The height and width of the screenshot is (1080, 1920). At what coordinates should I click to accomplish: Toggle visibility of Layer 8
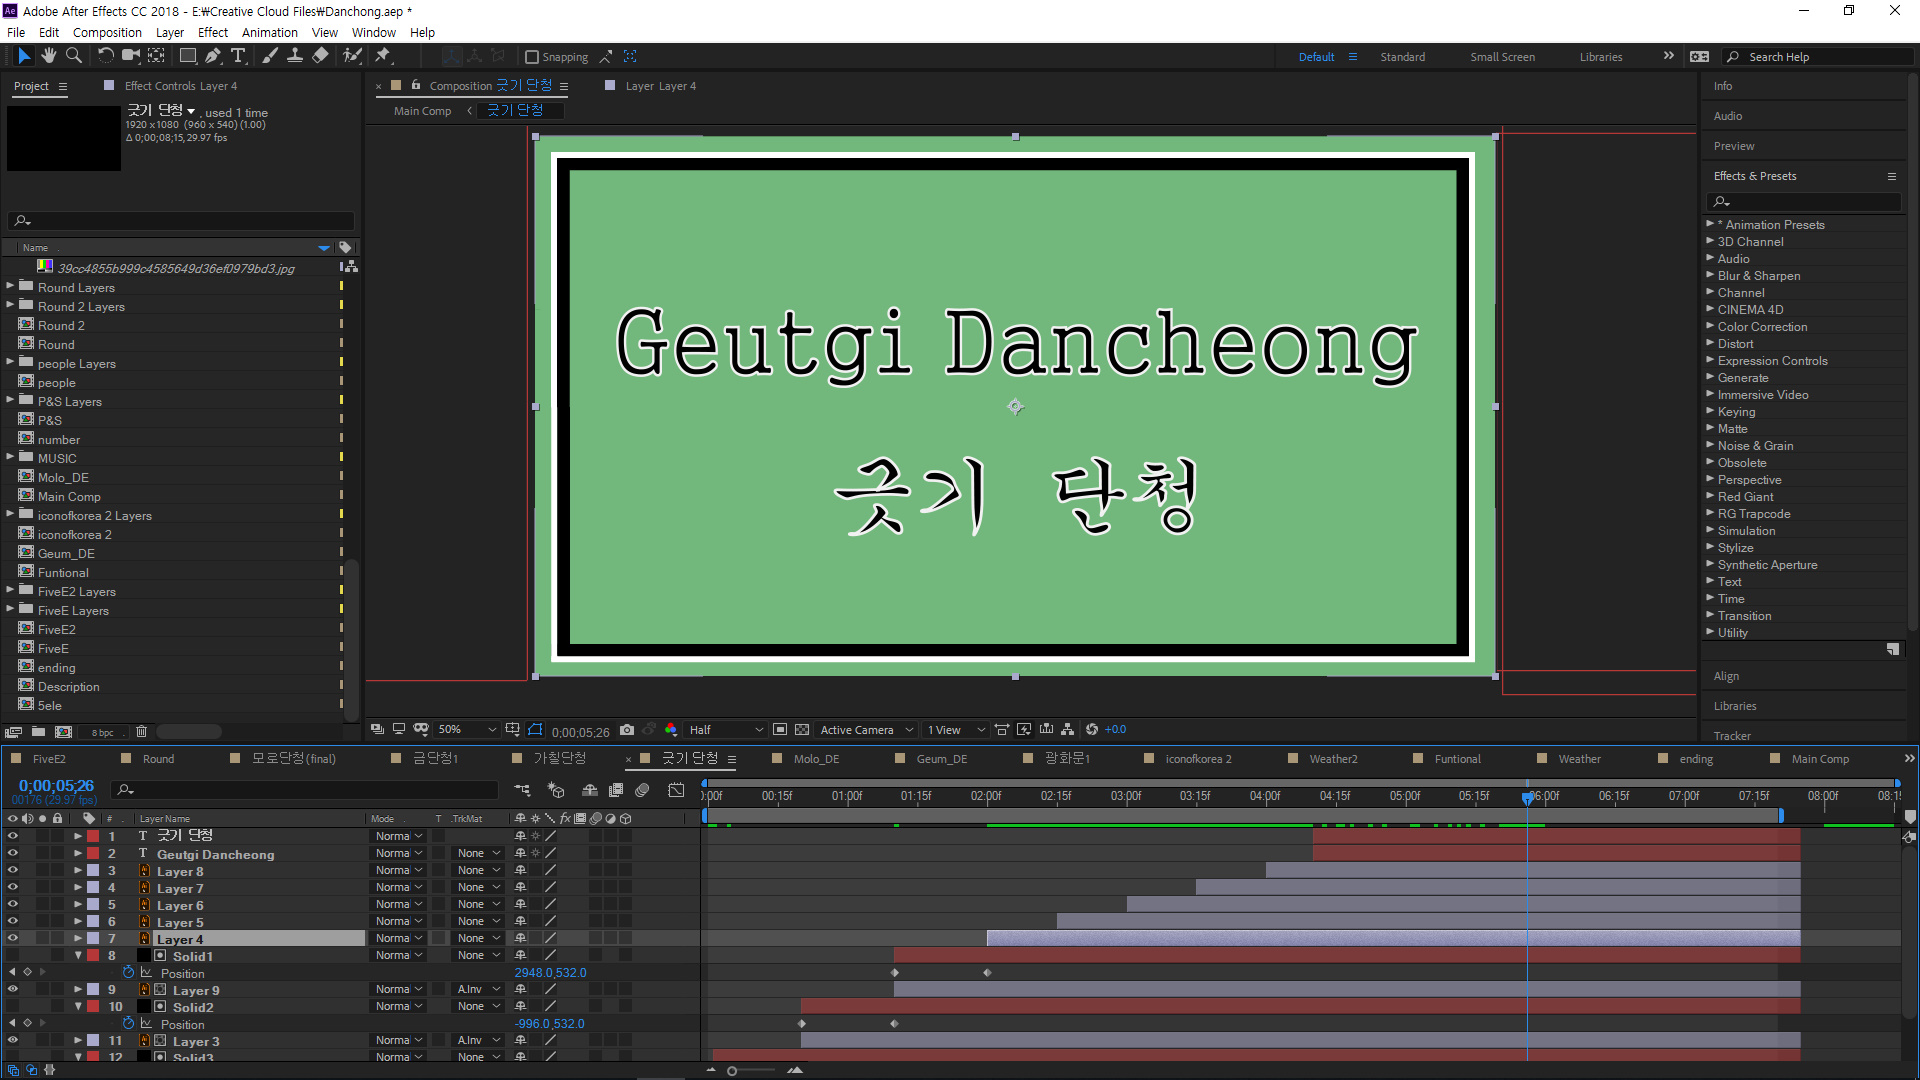pyautogui.click(x=12, y=870)
